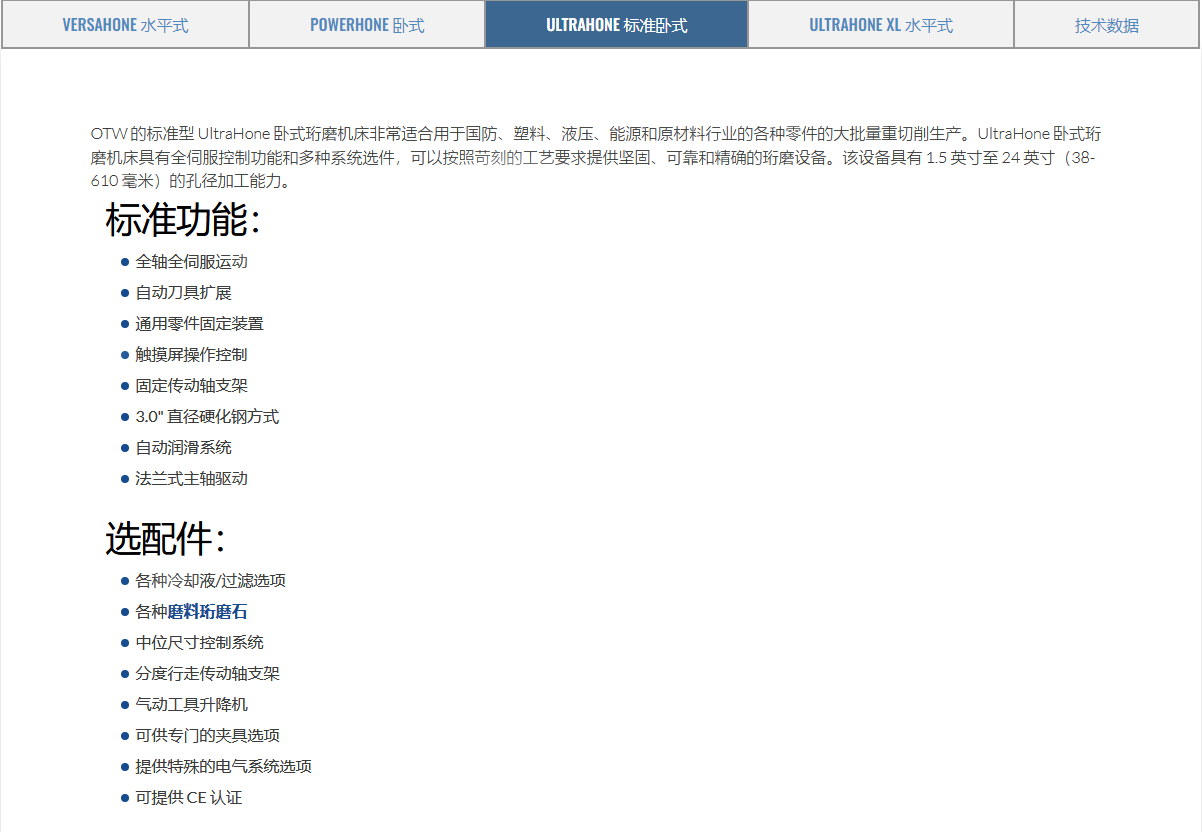Screen dimensions: 1202x832
Task: Click the 各种冷却液/过滤选项 list item
Action: [x=210, y=581]
